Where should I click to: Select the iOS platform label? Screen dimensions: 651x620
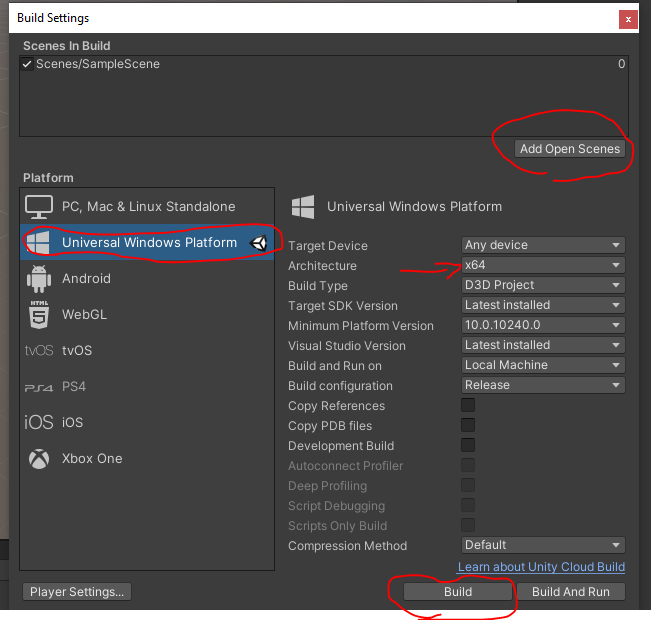pyautogui.click(x=72, y=422)
